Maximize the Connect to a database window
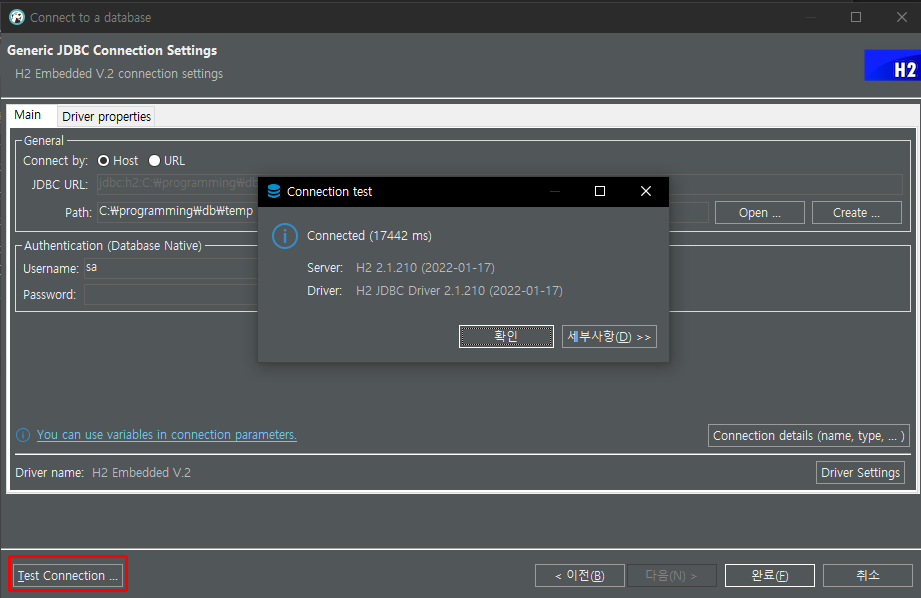The width and height of the screenshot is (921, 598). [x=856, y=17]
